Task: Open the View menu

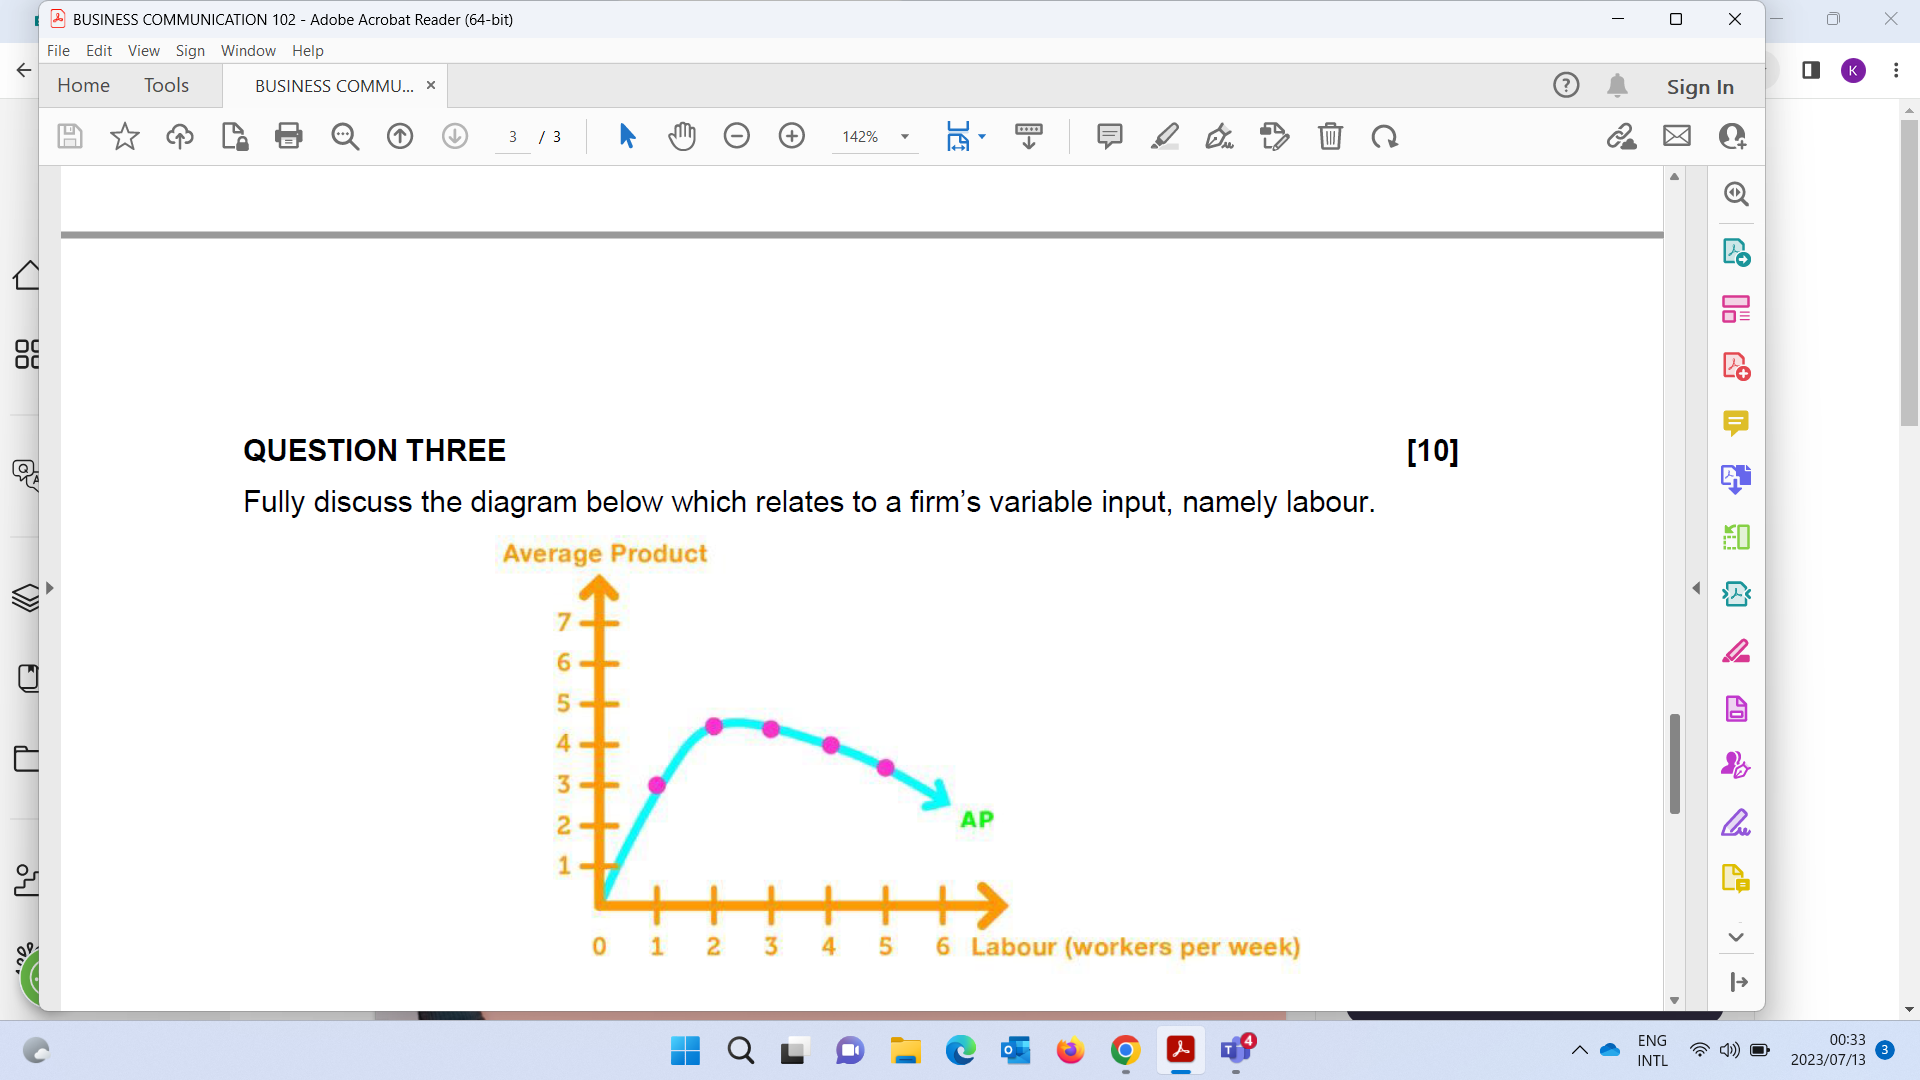Action: [x=143, y=50]
